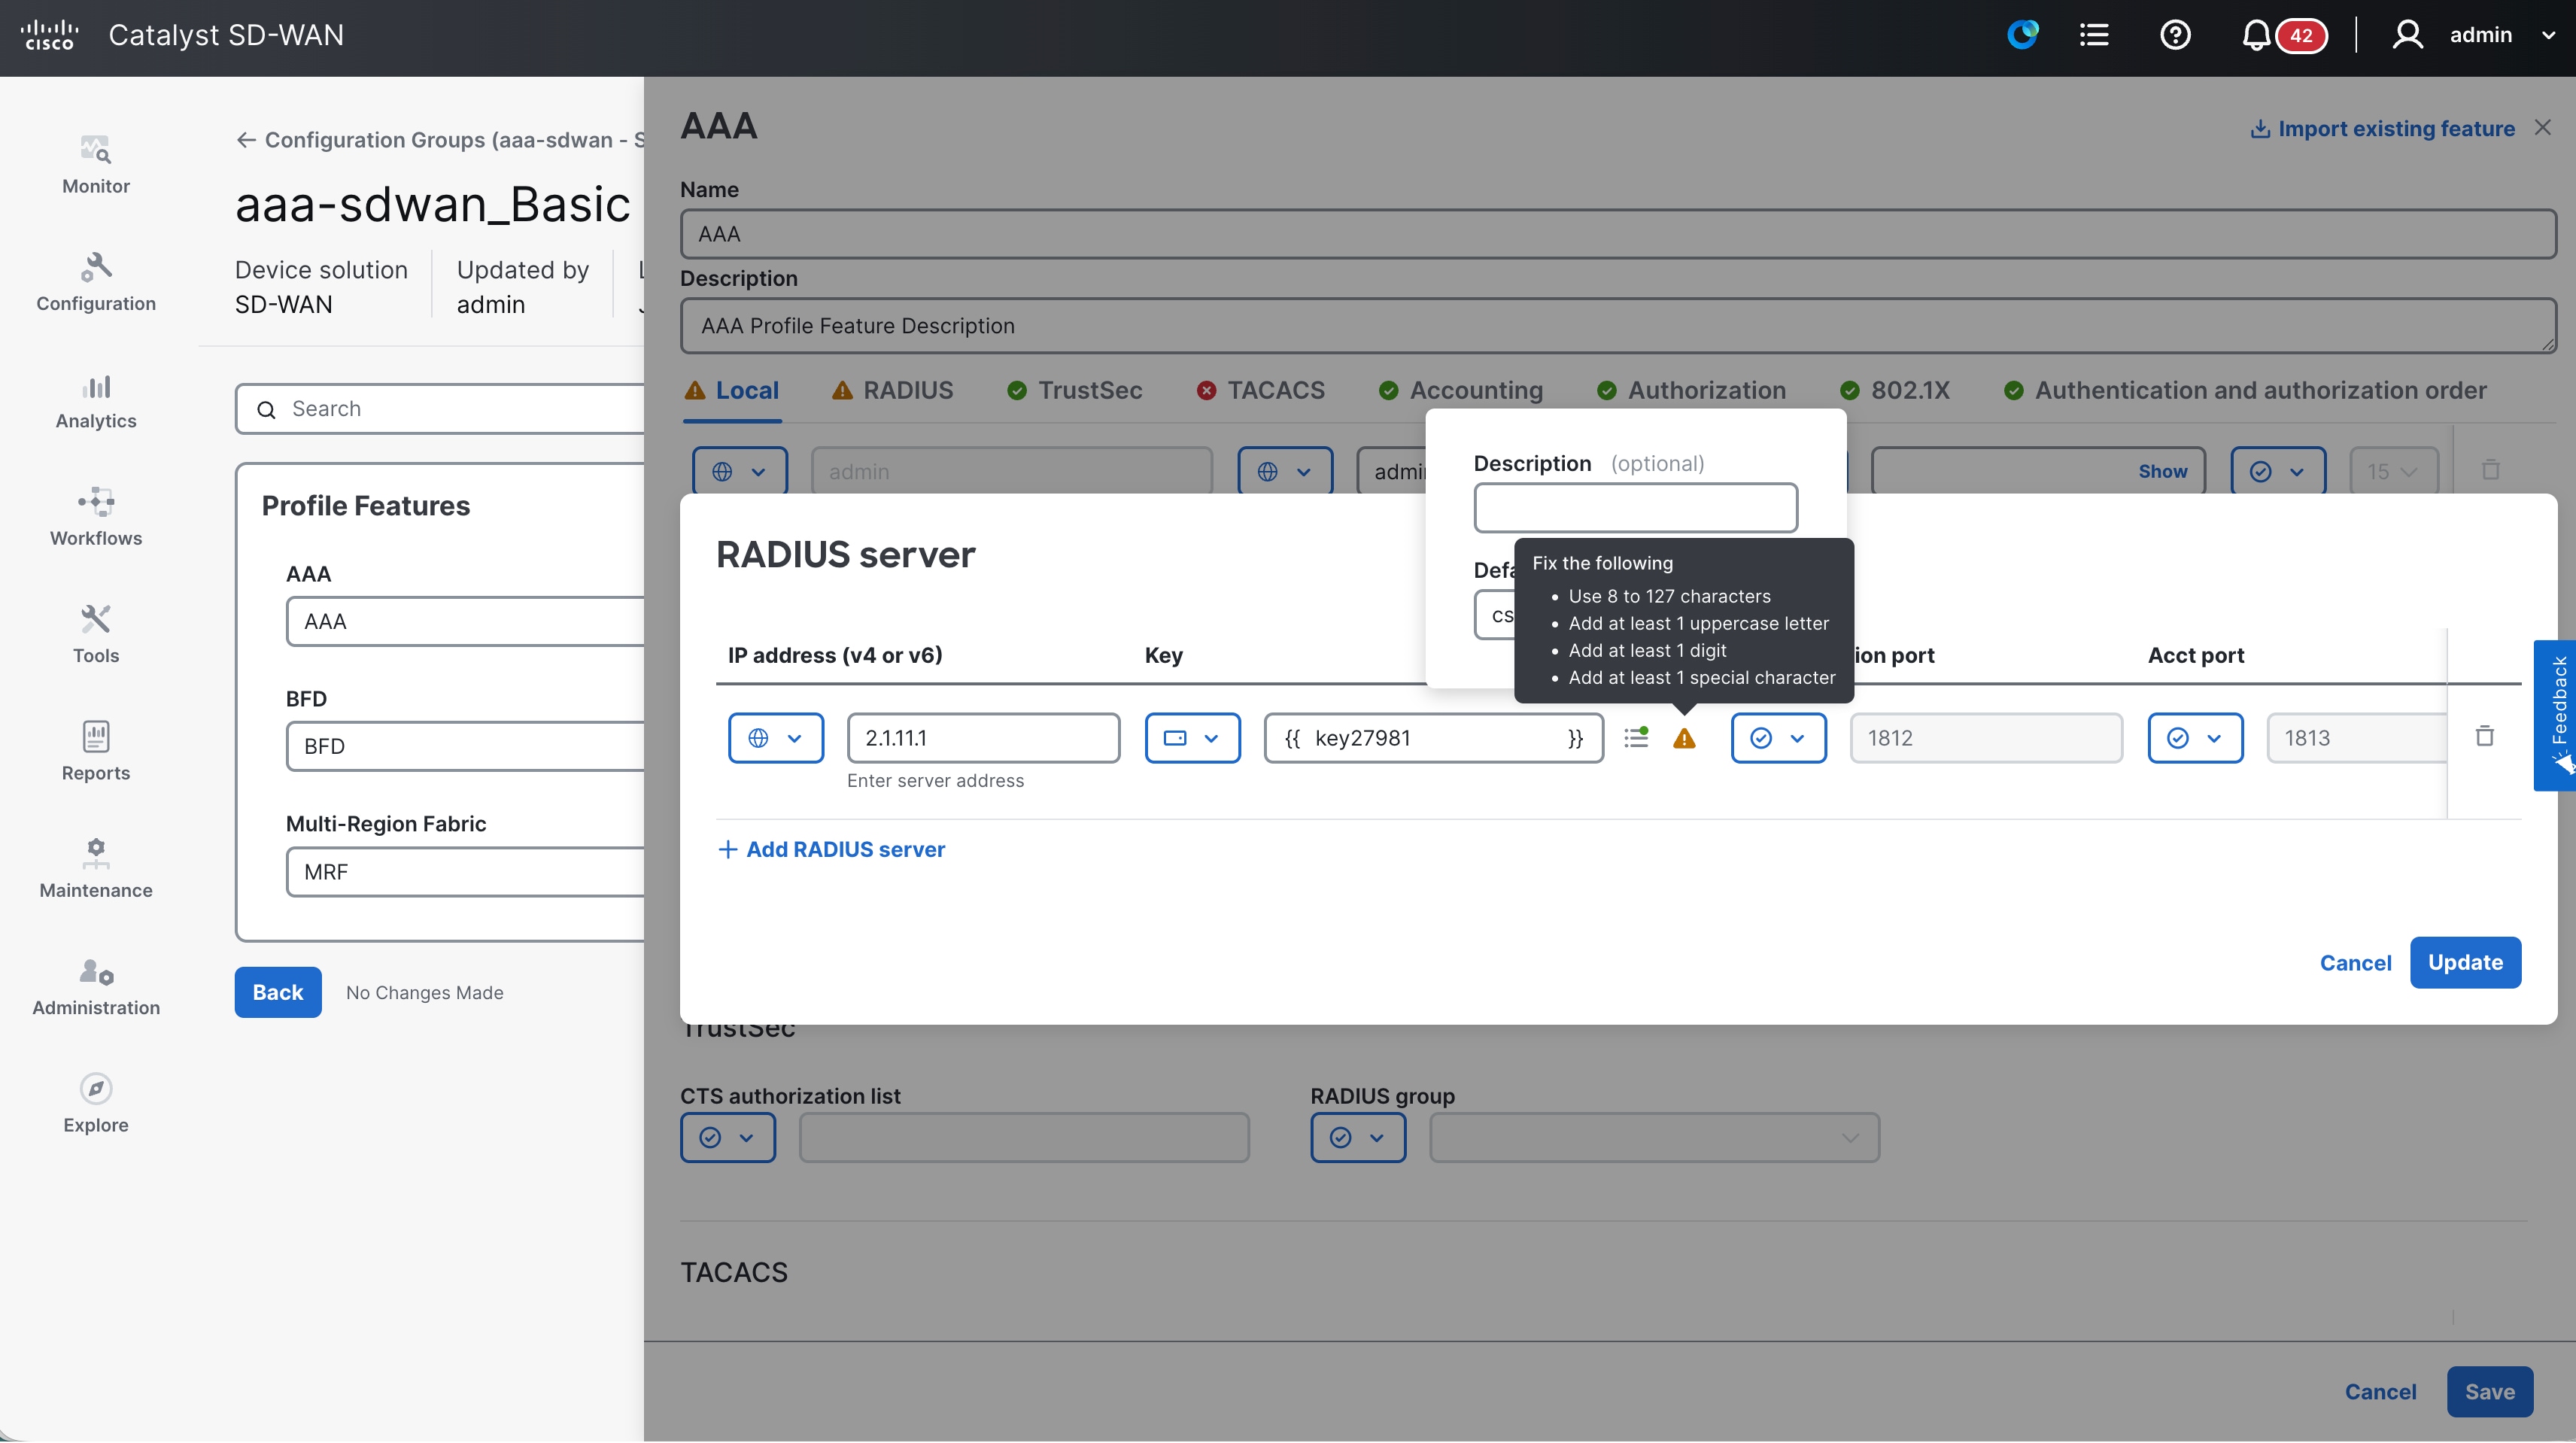Image resolution: width=2576 pixels, height=1443 pixels.
Task: Expand the RADIUS group scope dropdown
Action: pyautogui.click(x=1358, y=1138)
